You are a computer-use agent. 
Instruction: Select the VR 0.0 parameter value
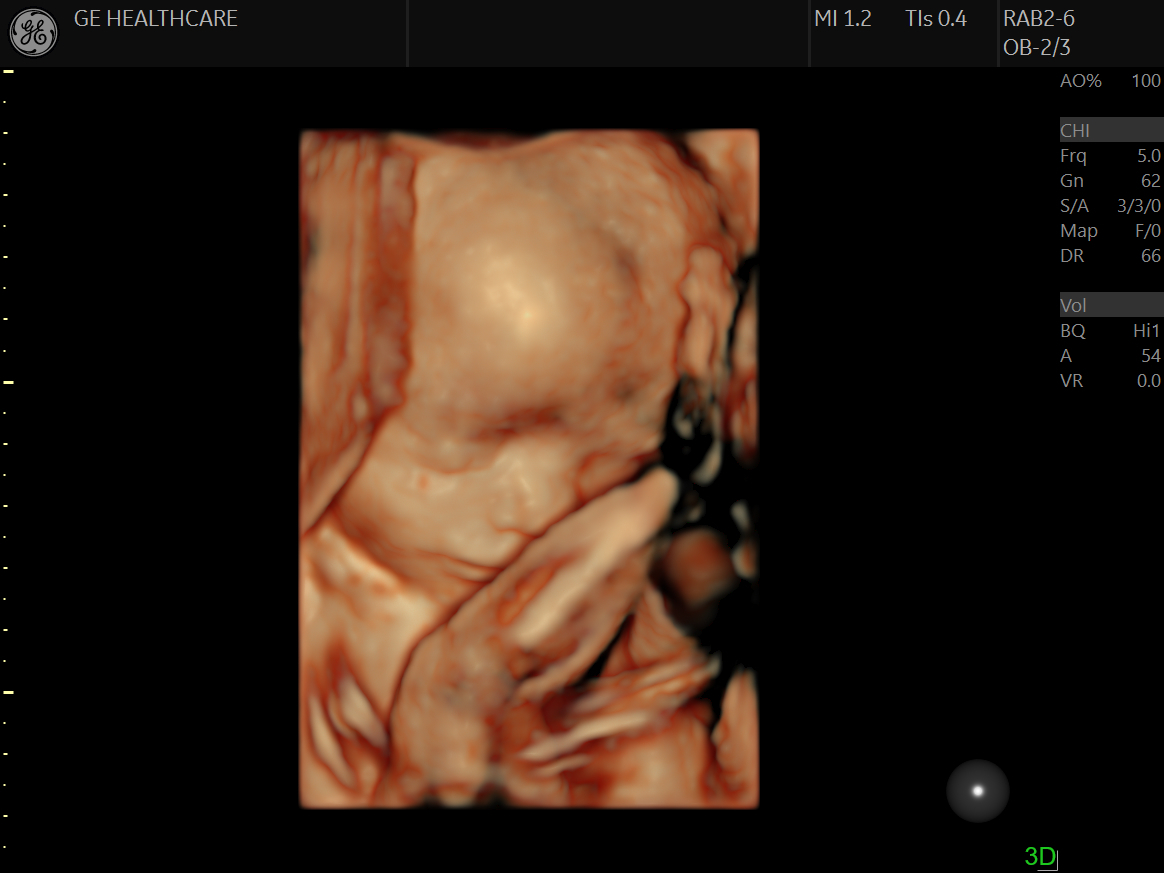(1110, 381)
